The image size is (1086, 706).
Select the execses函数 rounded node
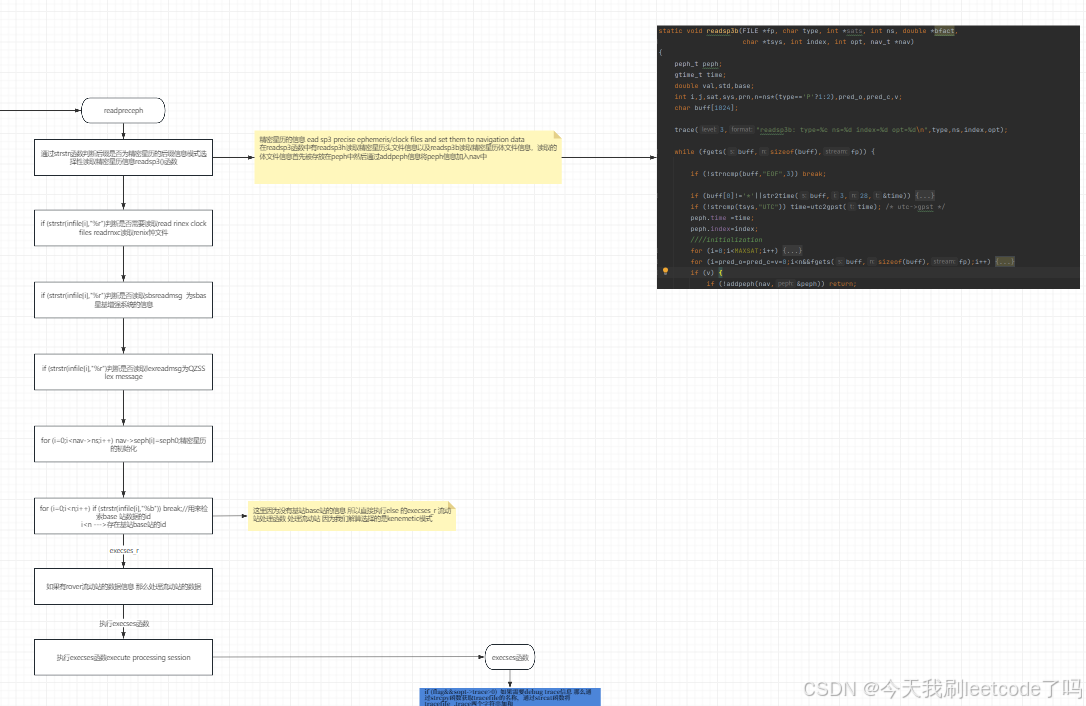510,658
